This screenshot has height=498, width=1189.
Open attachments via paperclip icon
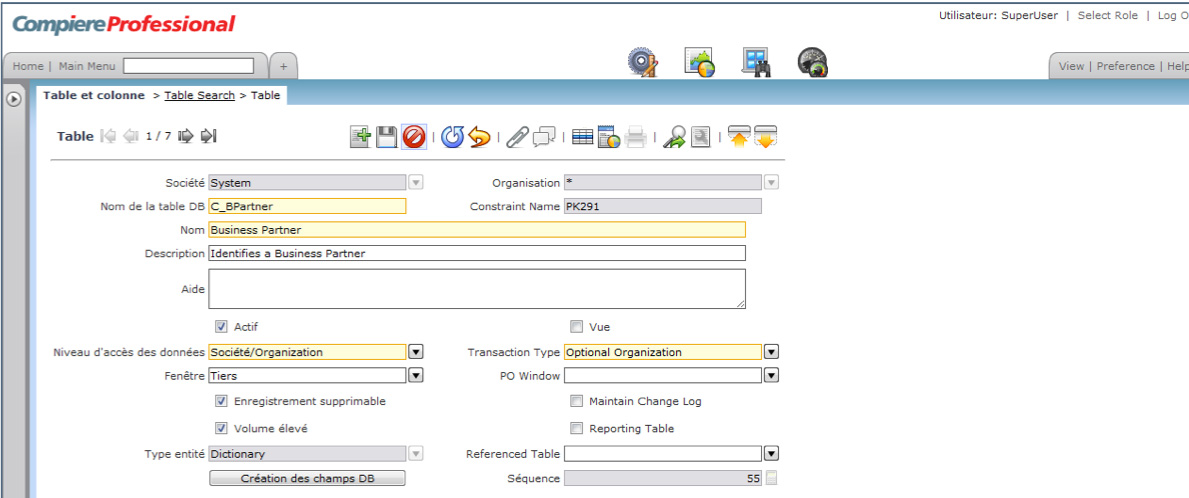pyautogui.click(x=516, y=137)
